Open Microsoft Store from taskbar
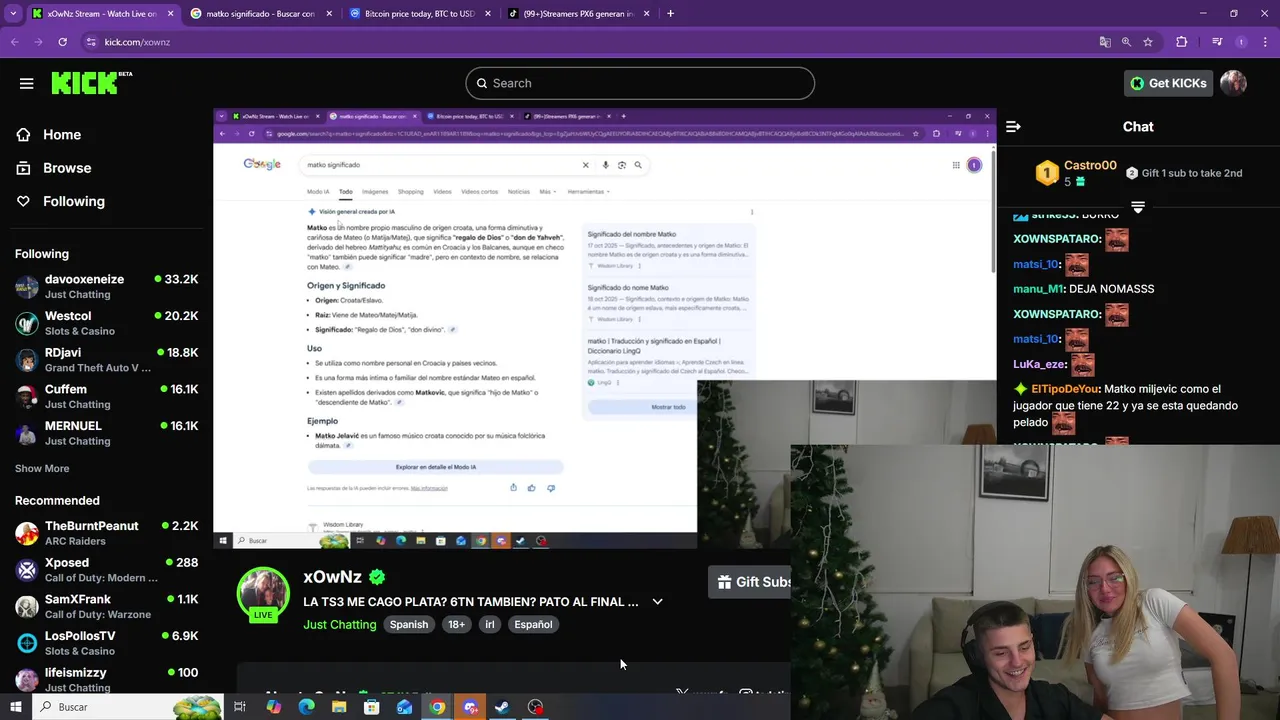This screenshot has width=1280, height=720. (x=372, y=707)
